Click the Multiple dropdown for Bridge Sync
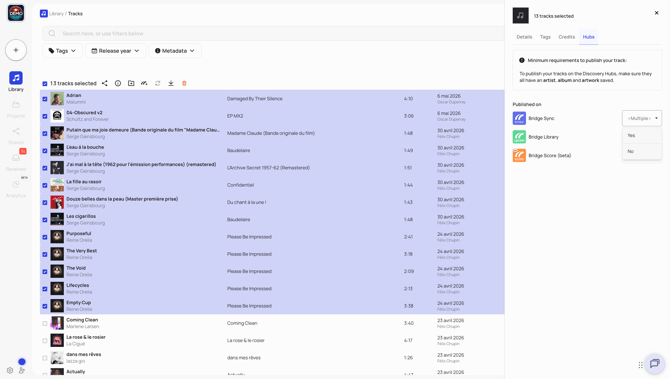670x379 pixels. 642,118
